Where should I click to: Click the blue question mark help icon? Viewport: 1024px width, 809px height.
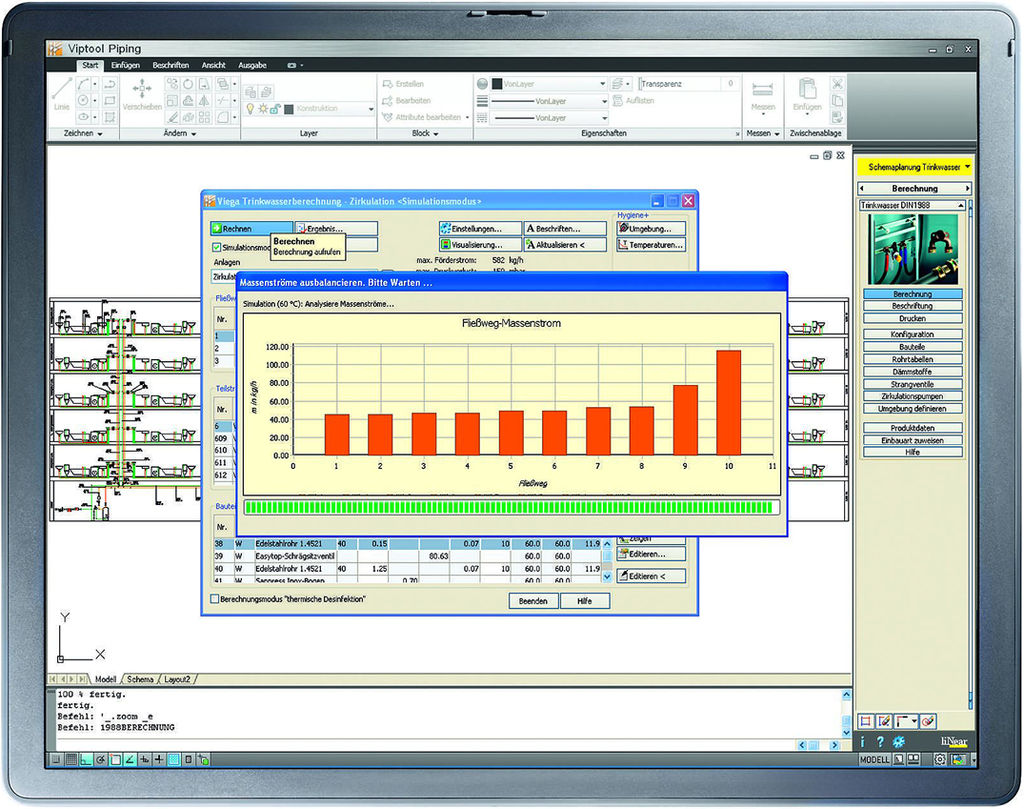pyautogui.click(x=880, y=741)
